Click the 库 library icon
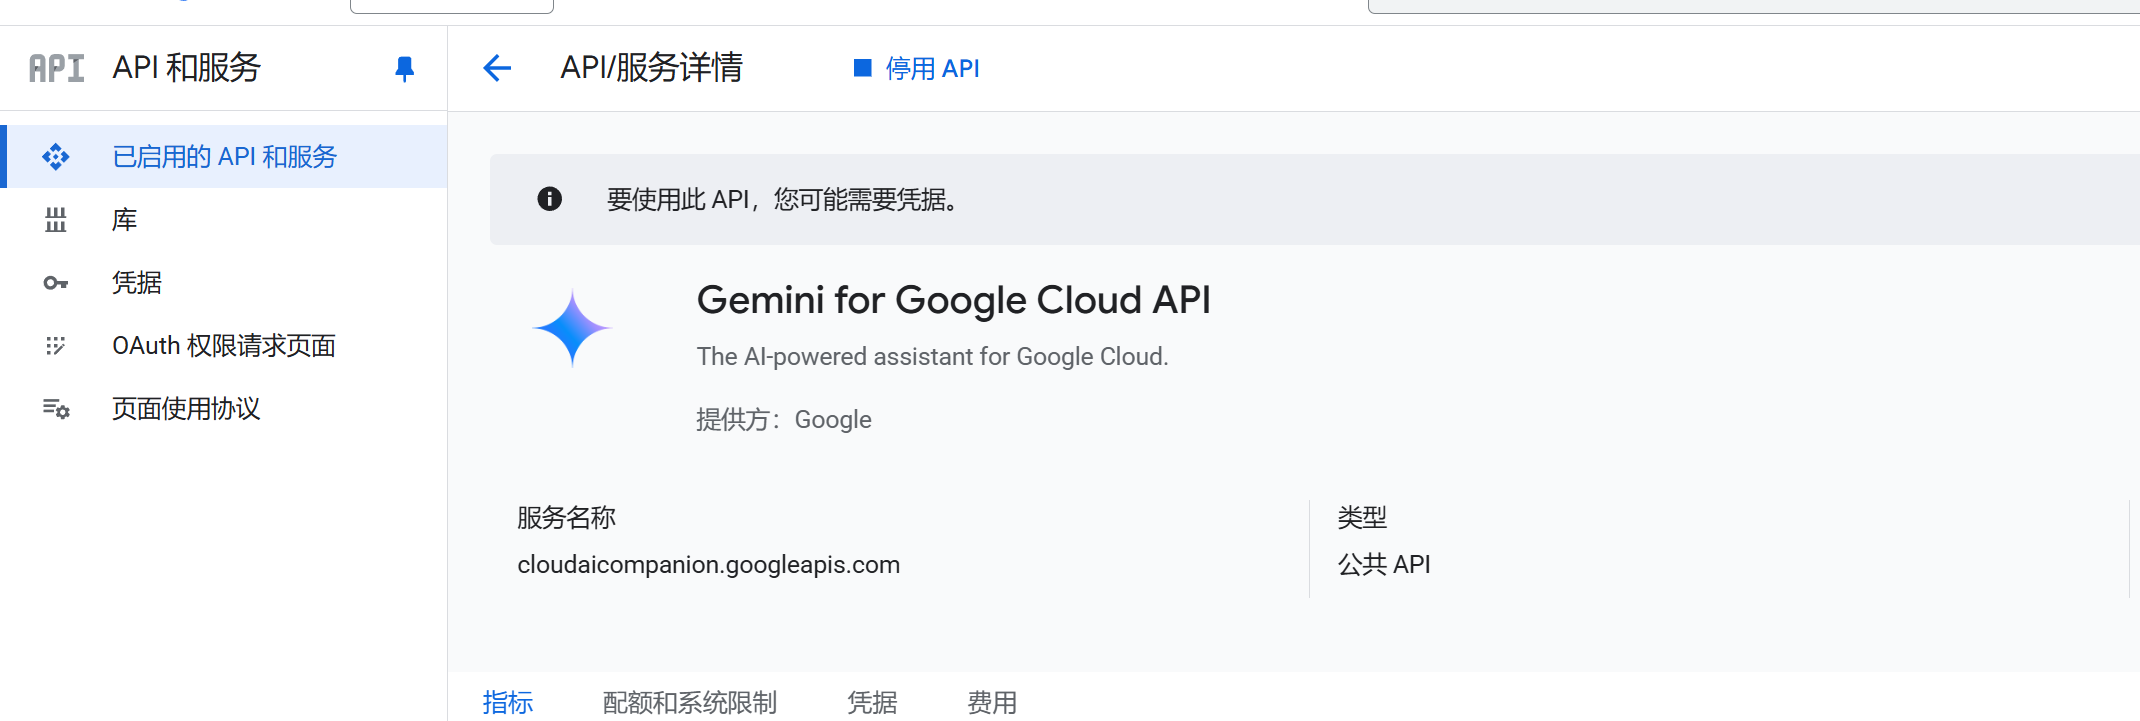Screen dimensions: 2140x721 (56, 220)
